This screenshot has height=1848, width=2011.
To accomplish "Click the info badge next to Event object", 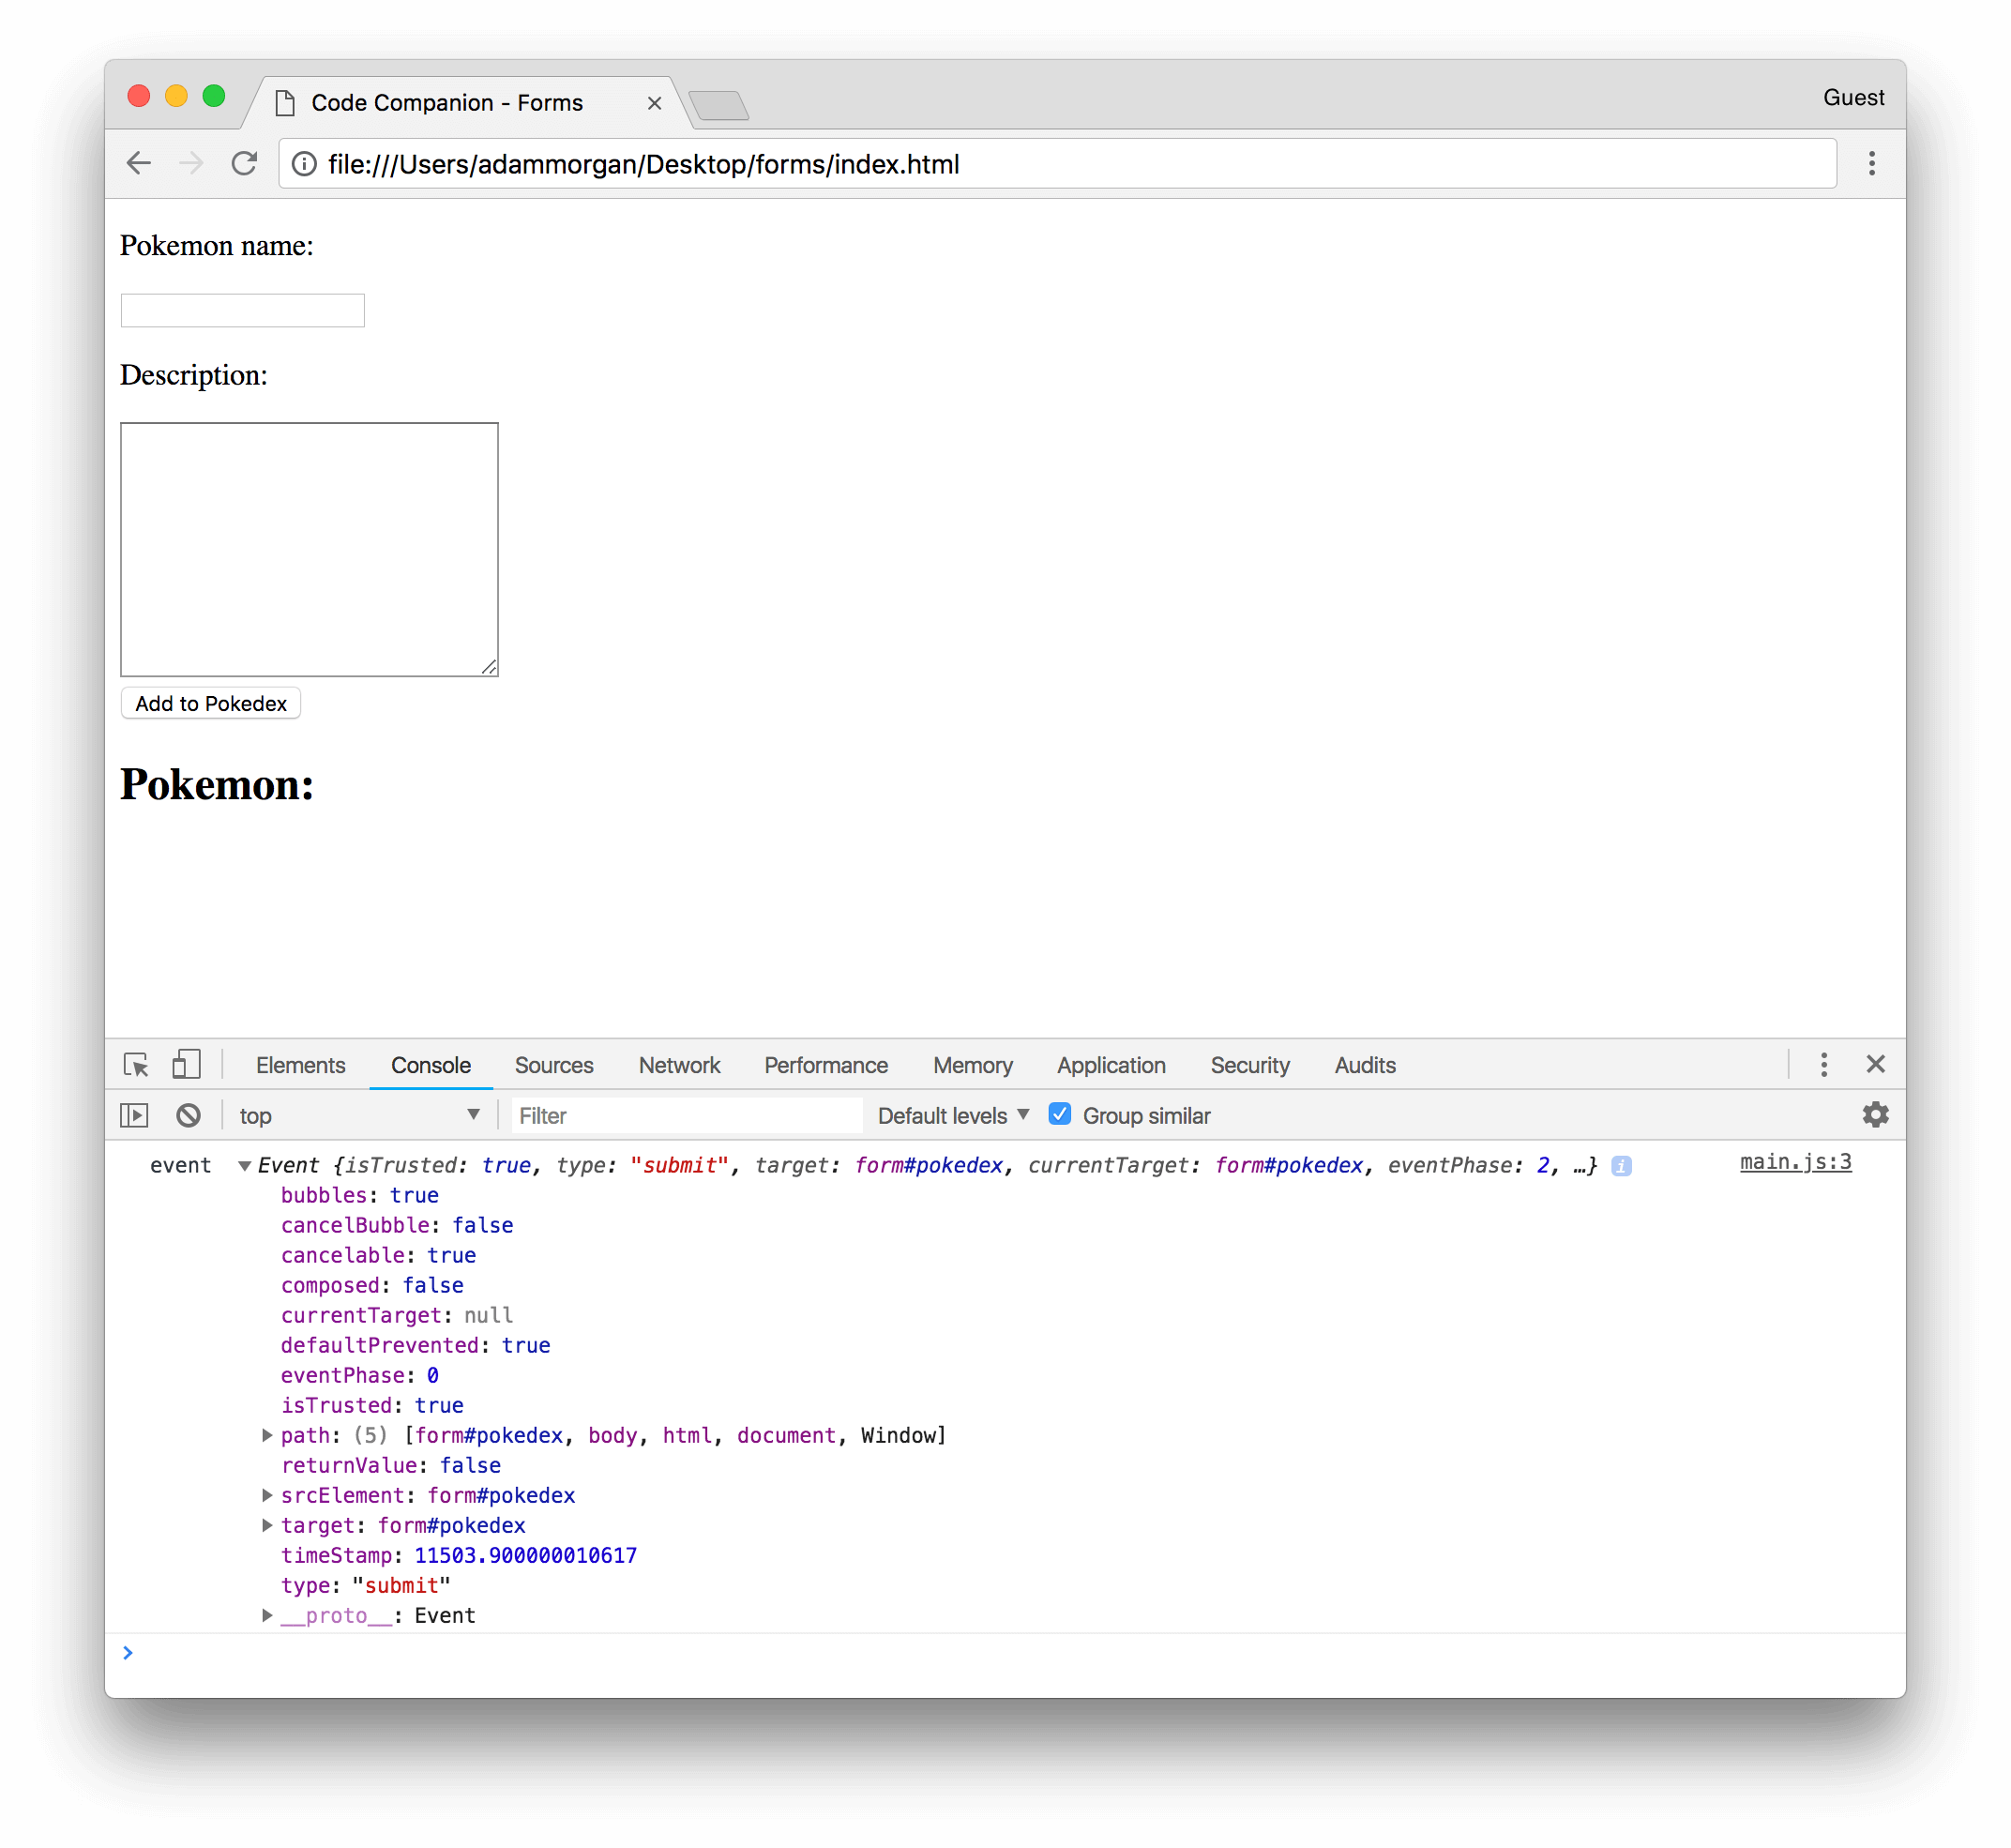I will (x=1621, y=1166).
